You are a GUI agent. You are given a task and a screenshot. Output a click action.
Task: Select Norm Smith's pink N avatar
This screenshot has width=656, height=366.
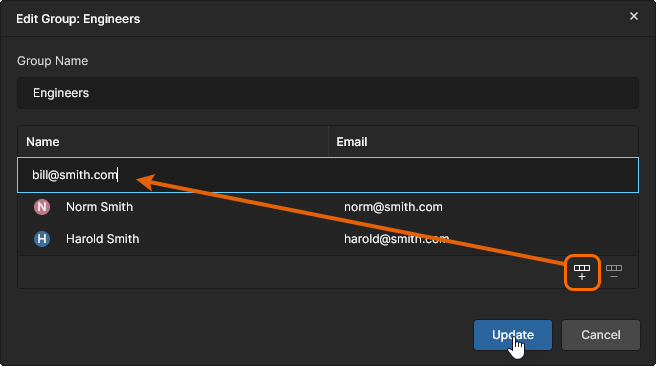[x=42, y=207]
